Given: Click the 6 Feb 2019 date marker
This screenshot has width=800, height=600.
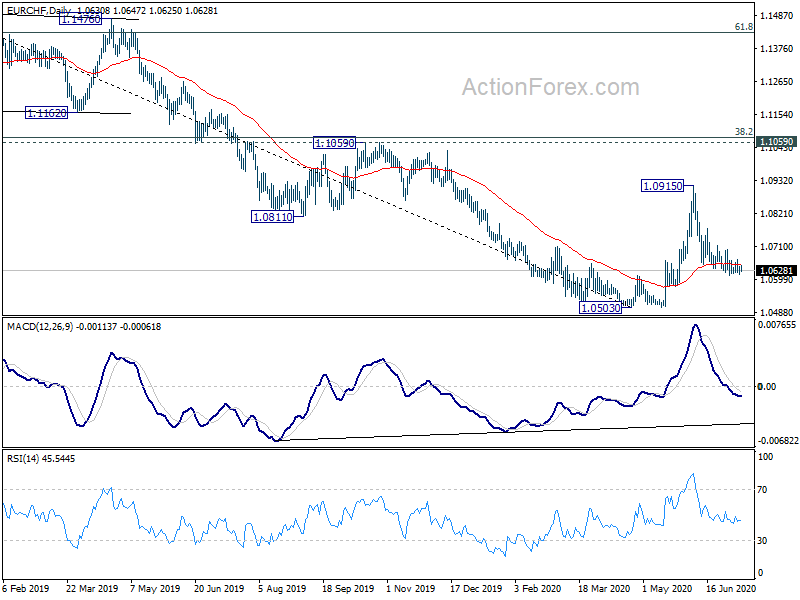Looking at the screenshot, I should pos(26,588).
